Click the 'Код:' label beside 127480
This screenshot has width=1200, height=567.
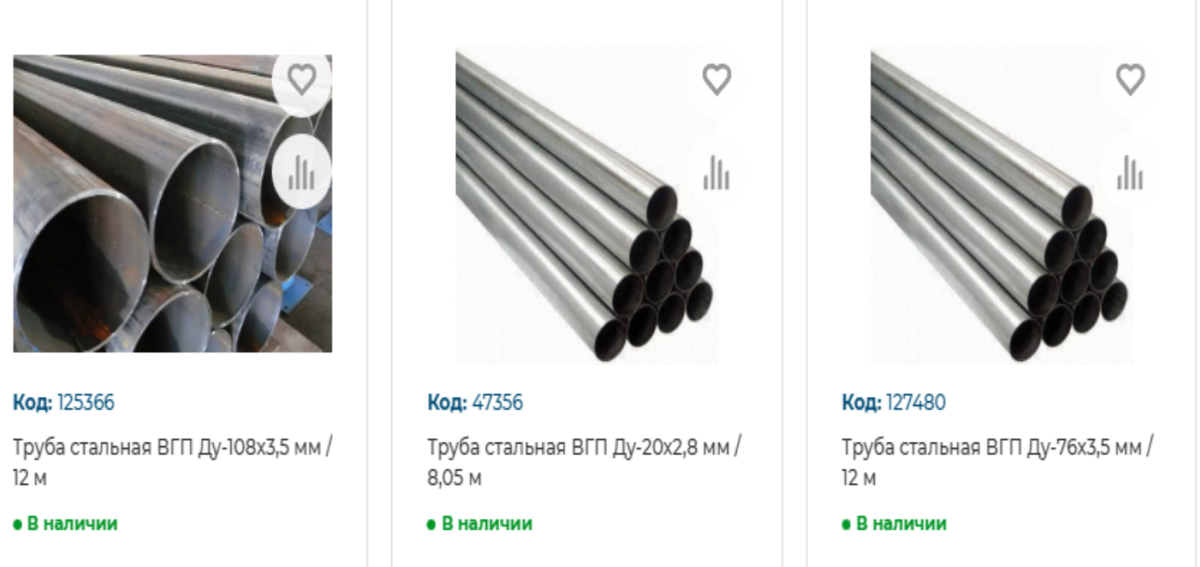click(862, 403)
